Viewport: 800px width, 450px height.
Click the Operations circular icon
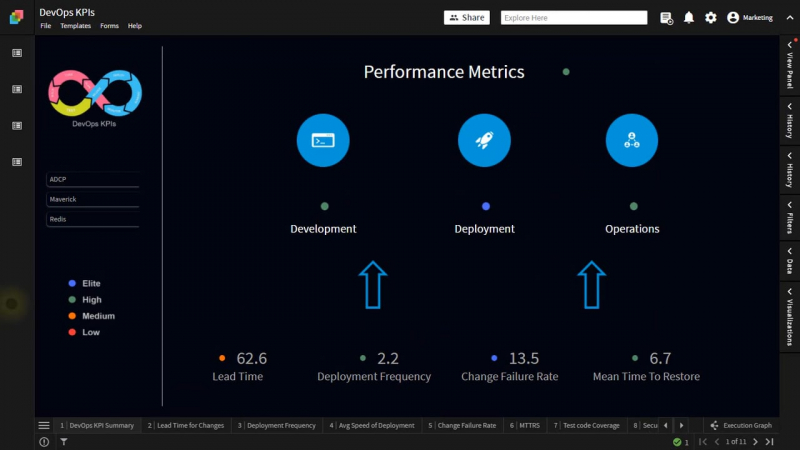point(632,141)
